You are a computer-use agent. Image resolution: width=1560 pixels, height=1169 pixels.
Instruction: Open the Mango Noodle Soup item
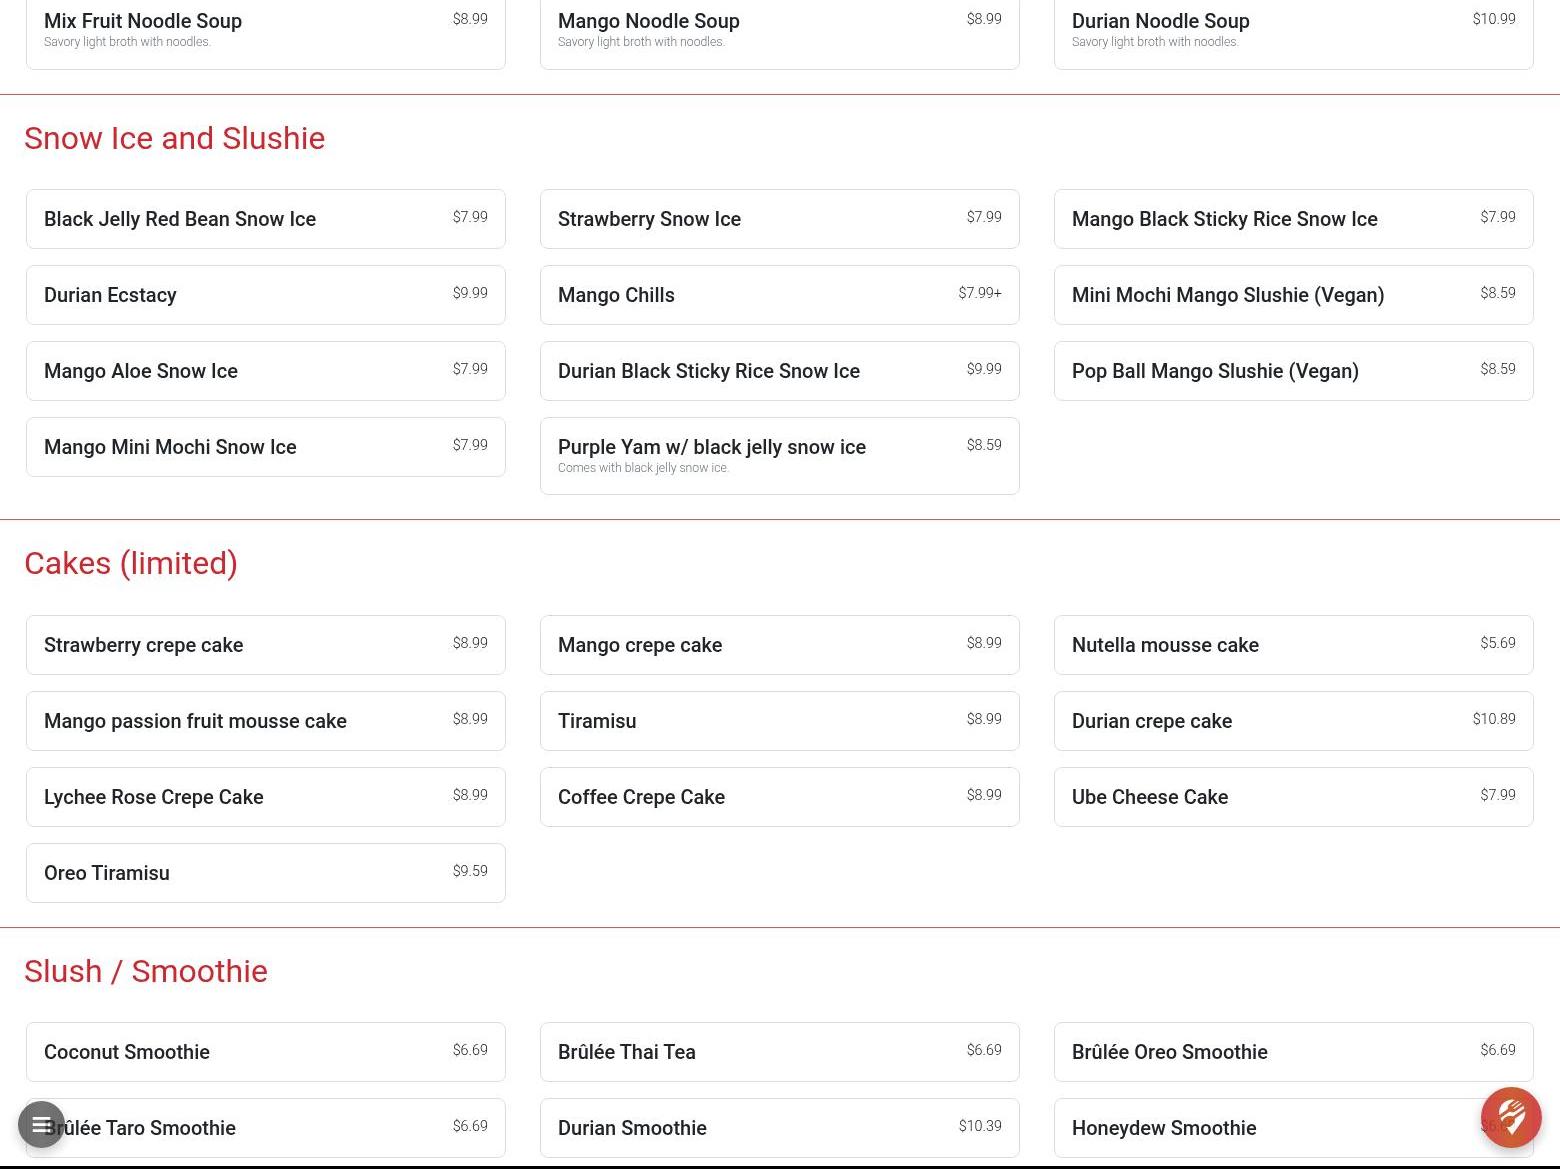(780, 34)
